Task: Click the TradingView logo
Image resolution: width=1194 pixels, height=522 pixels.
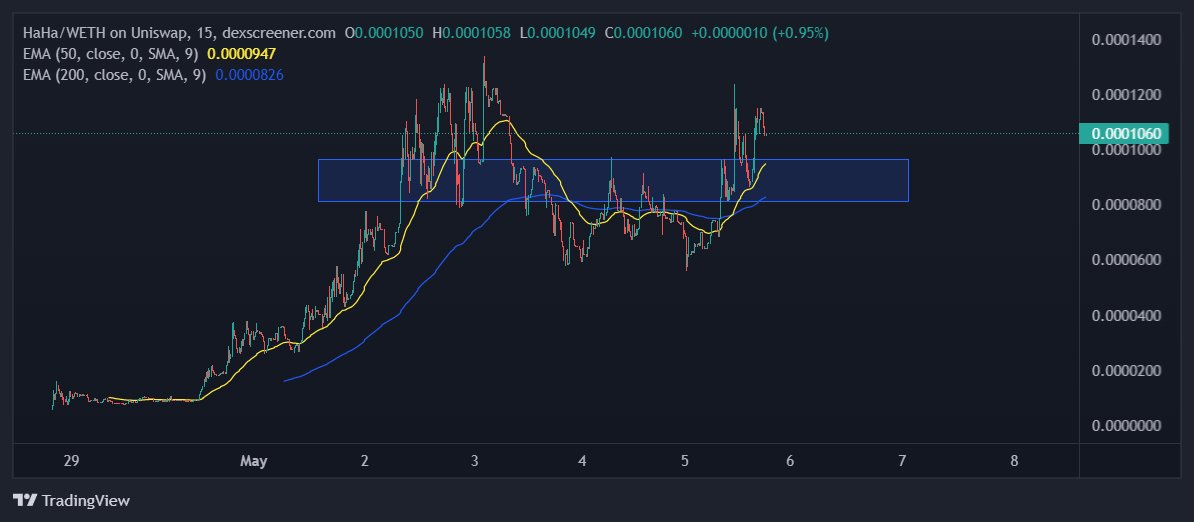Action: point(72,500)
